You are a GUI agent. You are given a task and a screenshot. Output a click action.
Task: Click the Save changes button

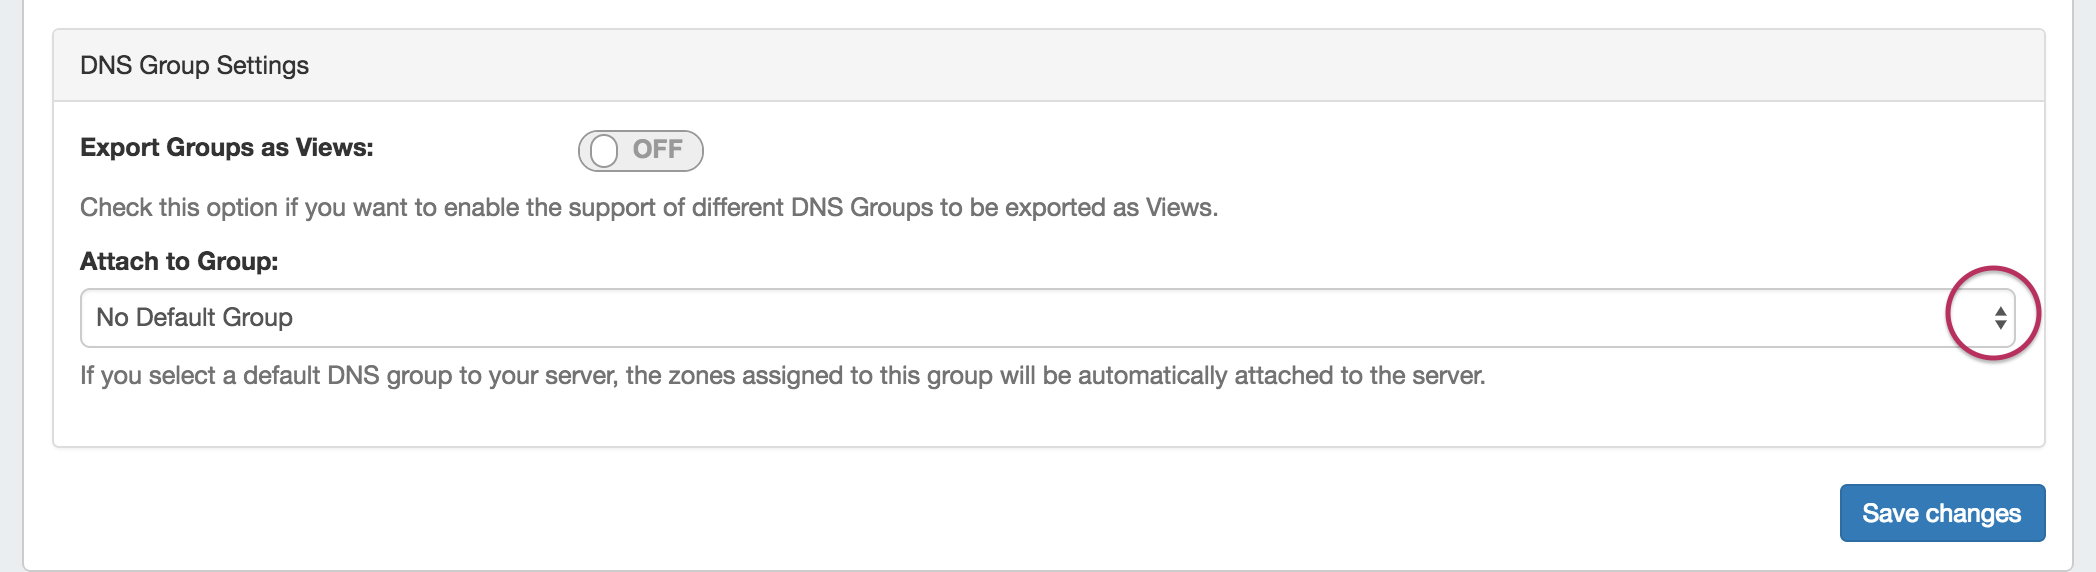[x=1941, y=513]
